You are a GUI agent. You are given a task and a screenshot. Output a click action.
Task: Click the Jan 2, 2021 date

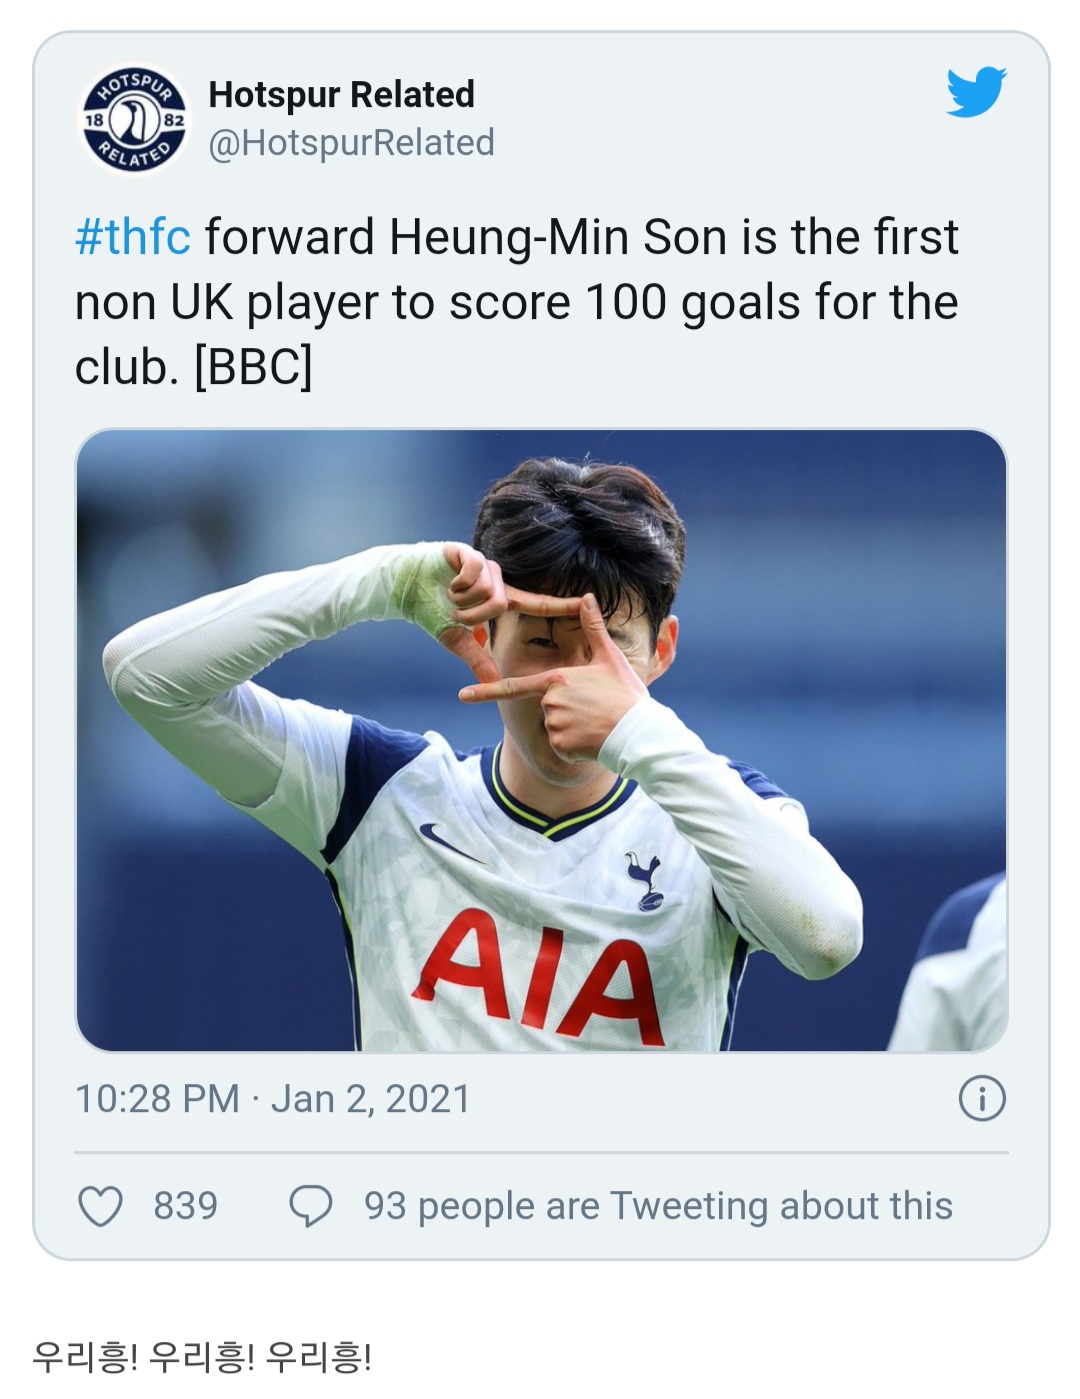click(370, 1099)
